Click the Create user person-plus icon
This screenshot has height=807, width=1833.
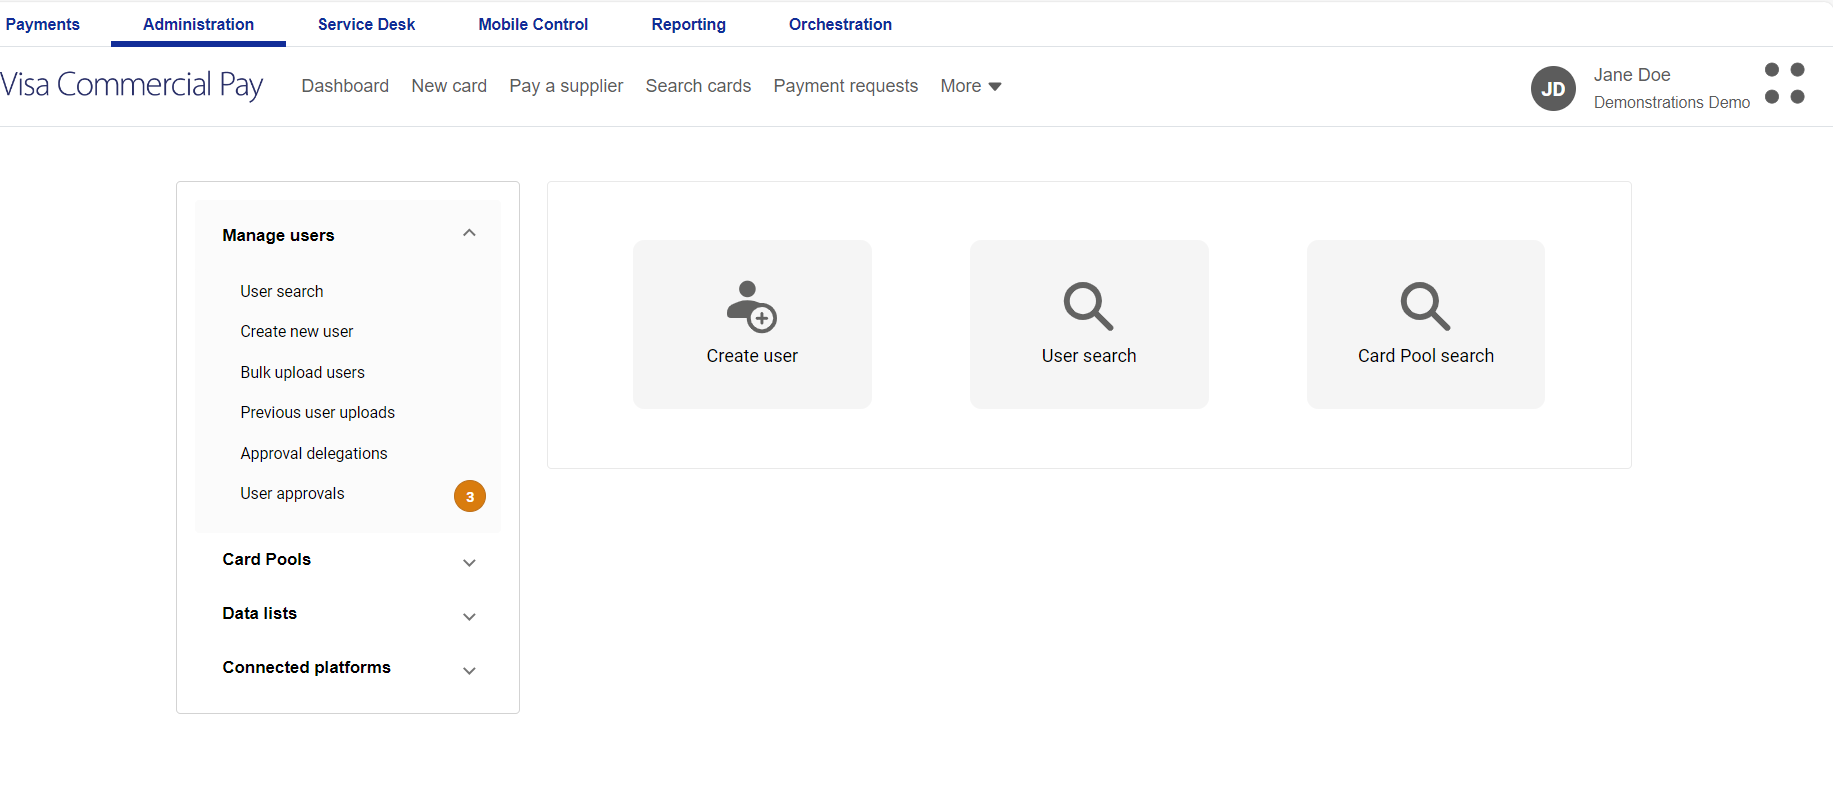click(751, 306)
